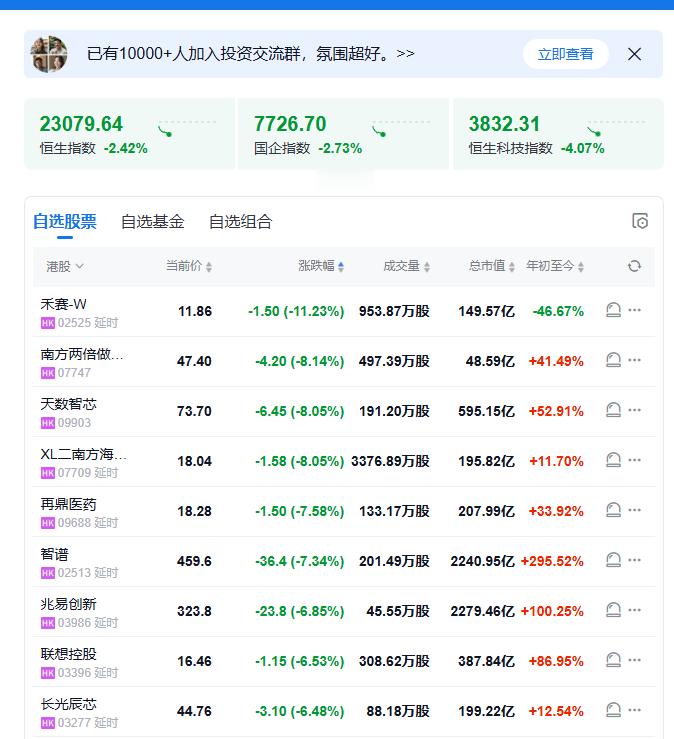Click the 02513 stock code

[x=74, y=573]
